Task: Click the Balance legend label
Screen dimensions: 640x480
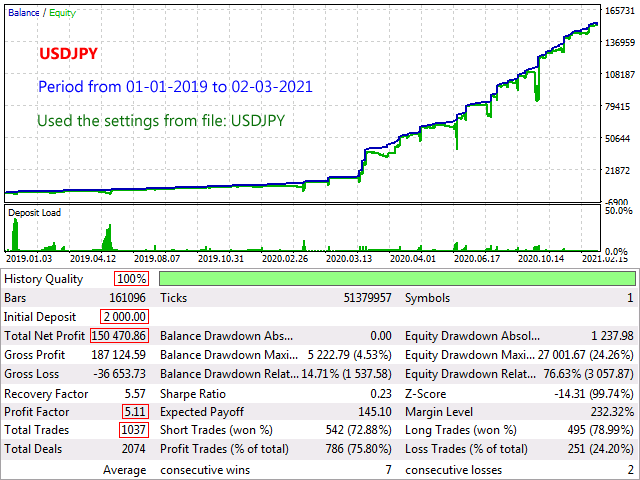Action: (24, 12)
